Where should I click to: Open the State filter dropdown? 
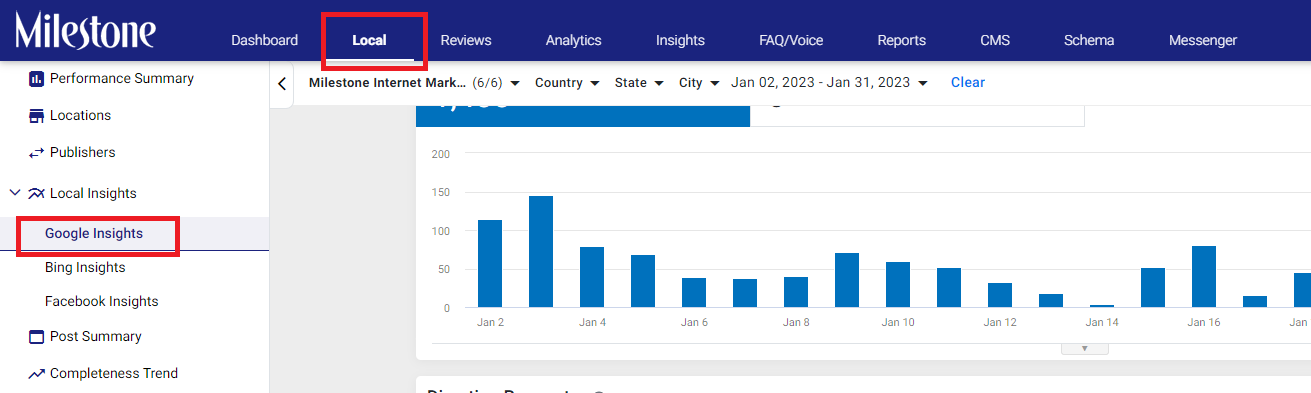pyautogui.click(x=639, y=83)
